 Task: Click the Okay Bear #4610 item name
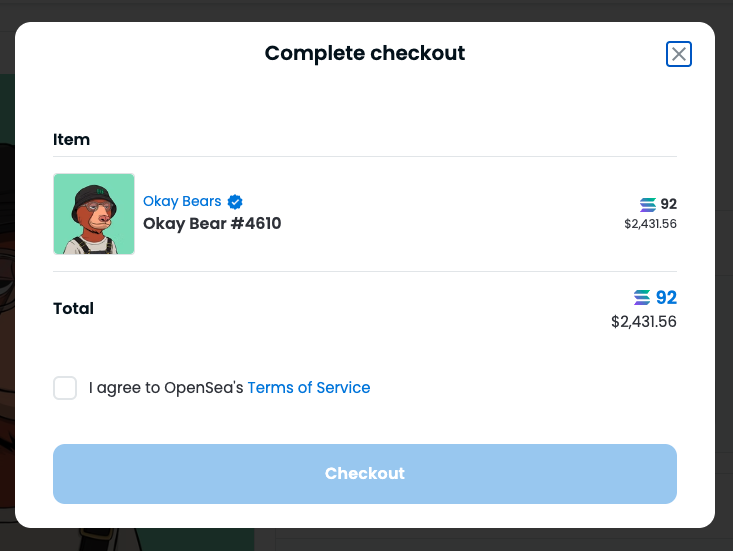point(212,224)
